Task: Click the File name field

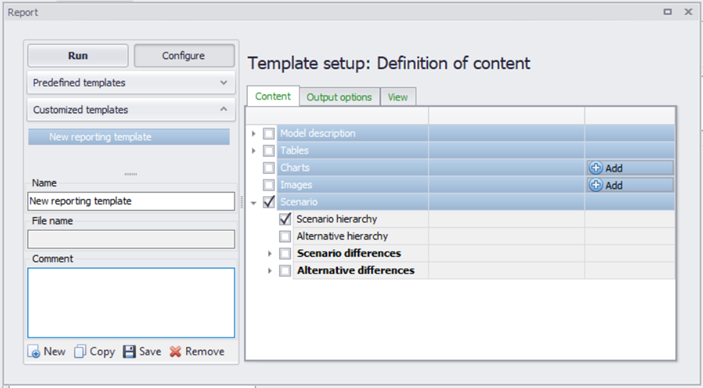Action: [x=131, y=239]
